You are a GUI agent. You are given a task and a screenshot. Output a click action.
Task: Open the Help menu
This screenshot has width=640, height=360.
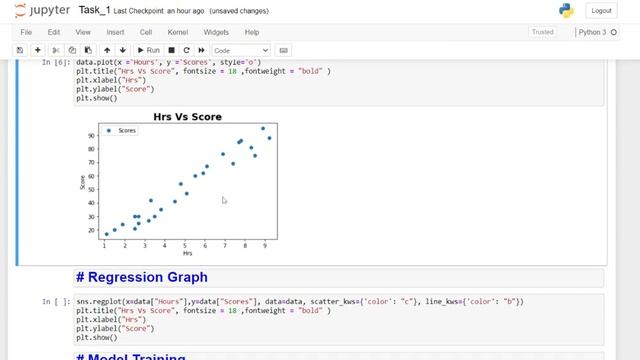pyautogui.click(x=252, y=32)
